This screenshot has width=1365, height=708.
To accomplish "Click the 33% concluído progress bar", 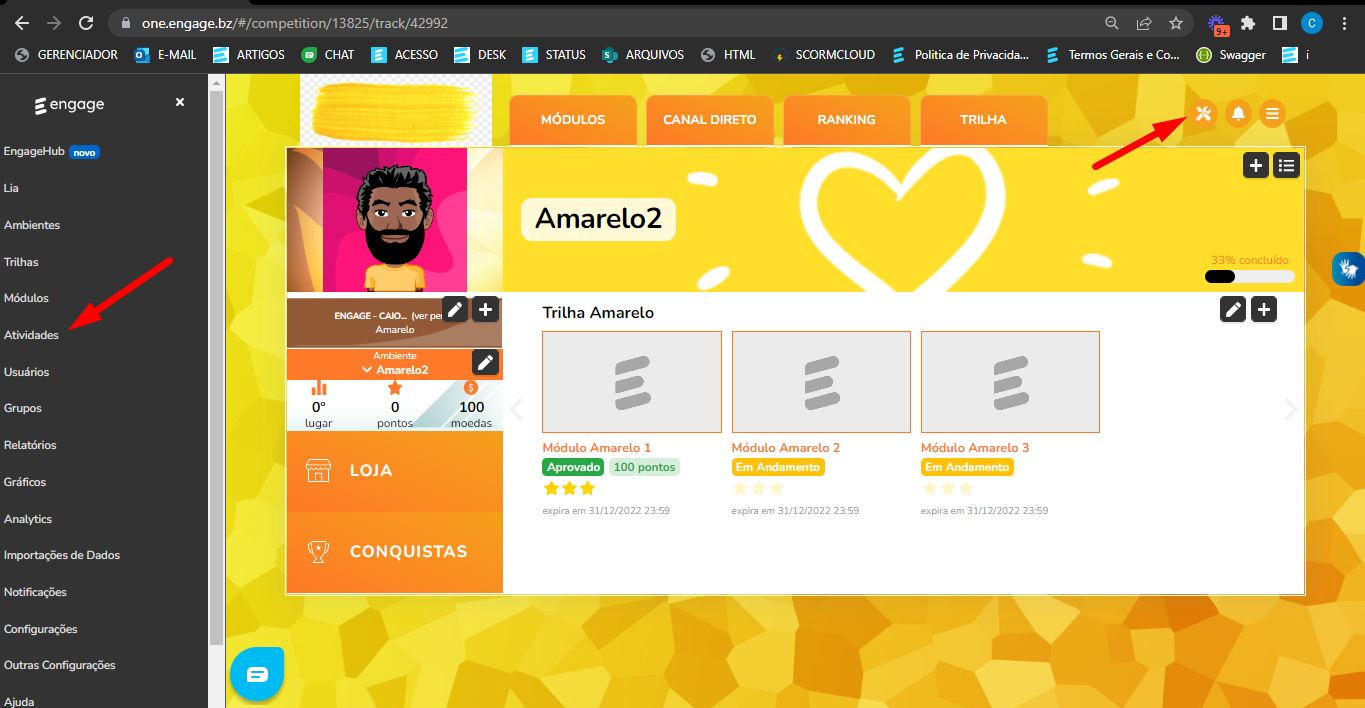I will (1250, 277).
